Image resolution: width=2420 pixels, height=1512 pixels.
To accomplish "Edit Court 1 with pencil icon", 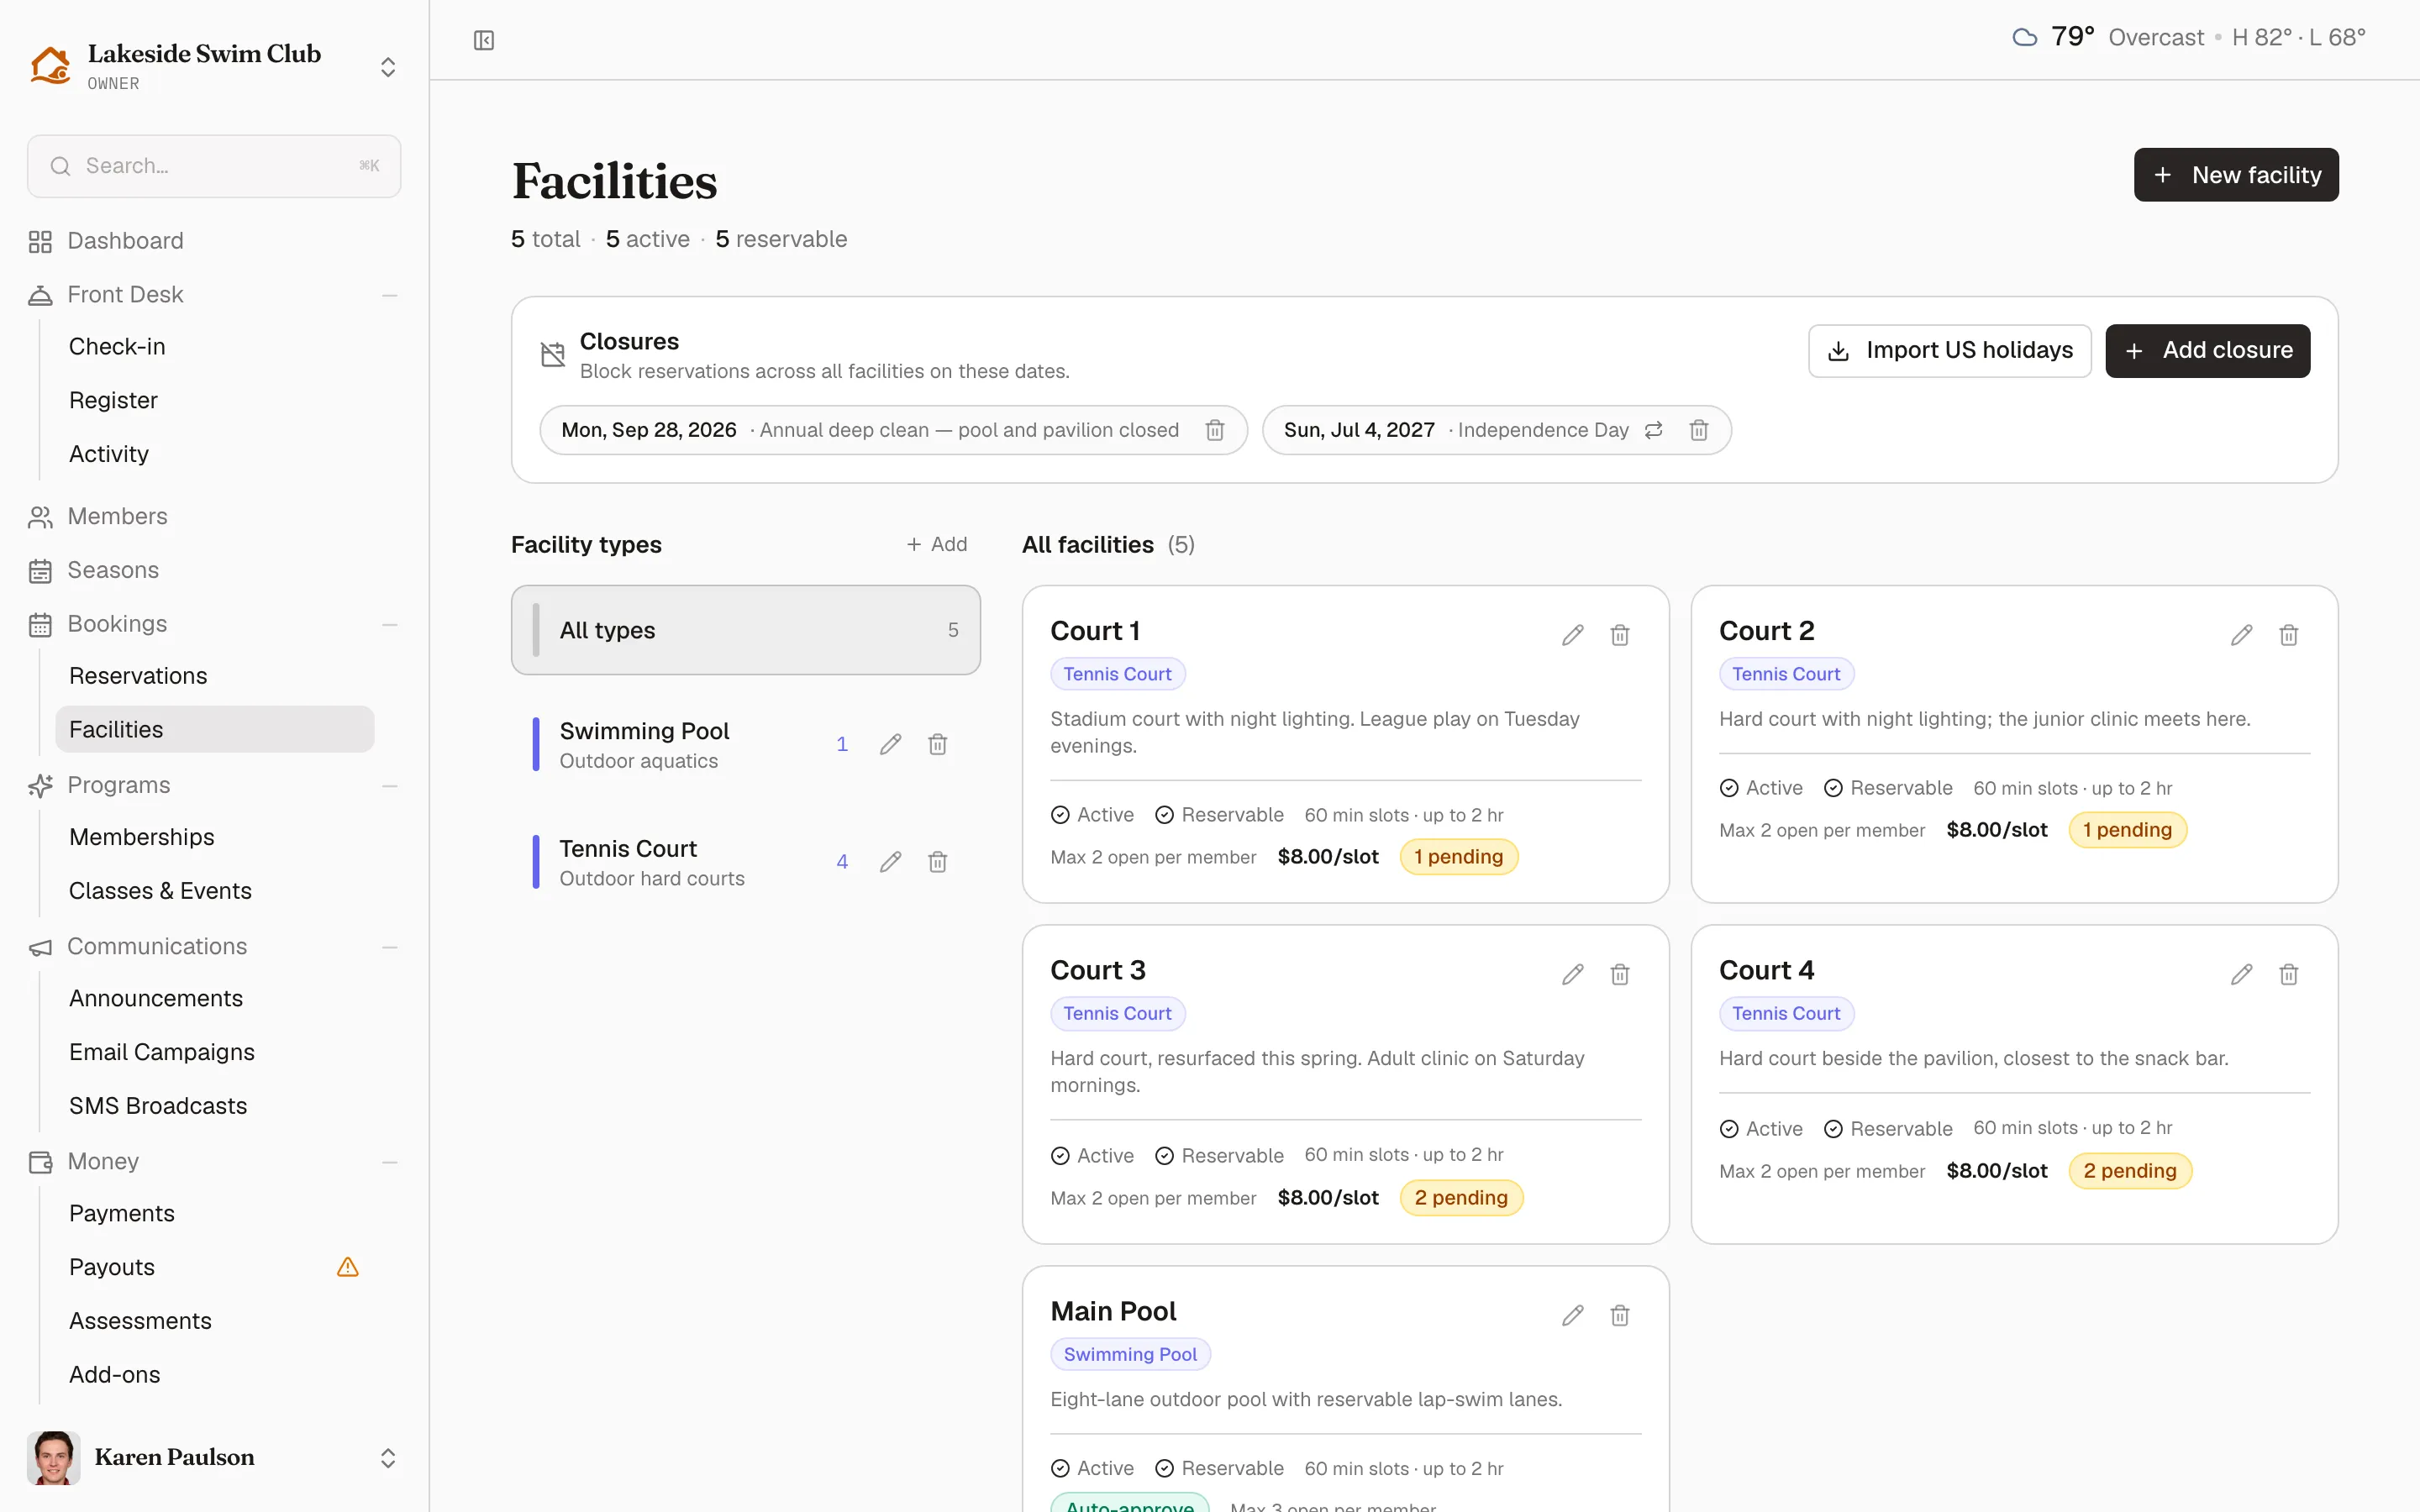I will pyautogui.click(x=1573, y=635).
